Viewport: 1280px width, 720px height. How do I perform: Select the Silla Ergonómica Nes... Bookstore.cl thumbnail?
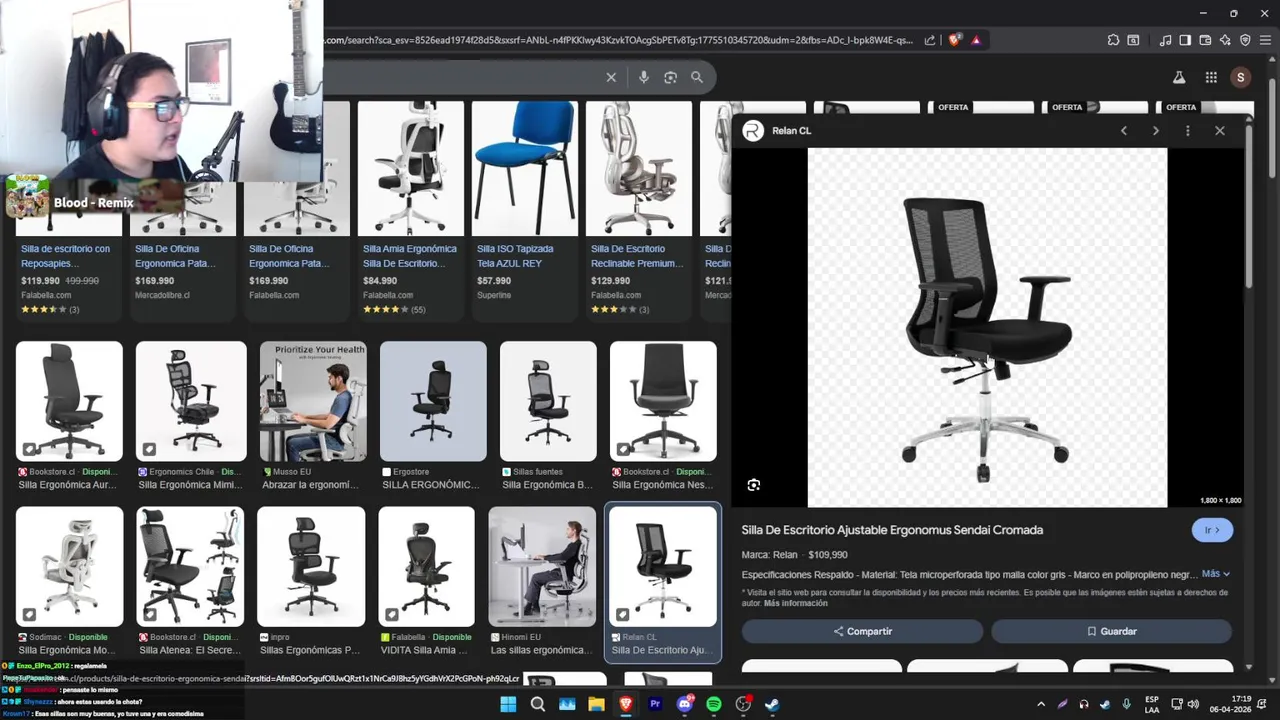[x=663, y=401]
